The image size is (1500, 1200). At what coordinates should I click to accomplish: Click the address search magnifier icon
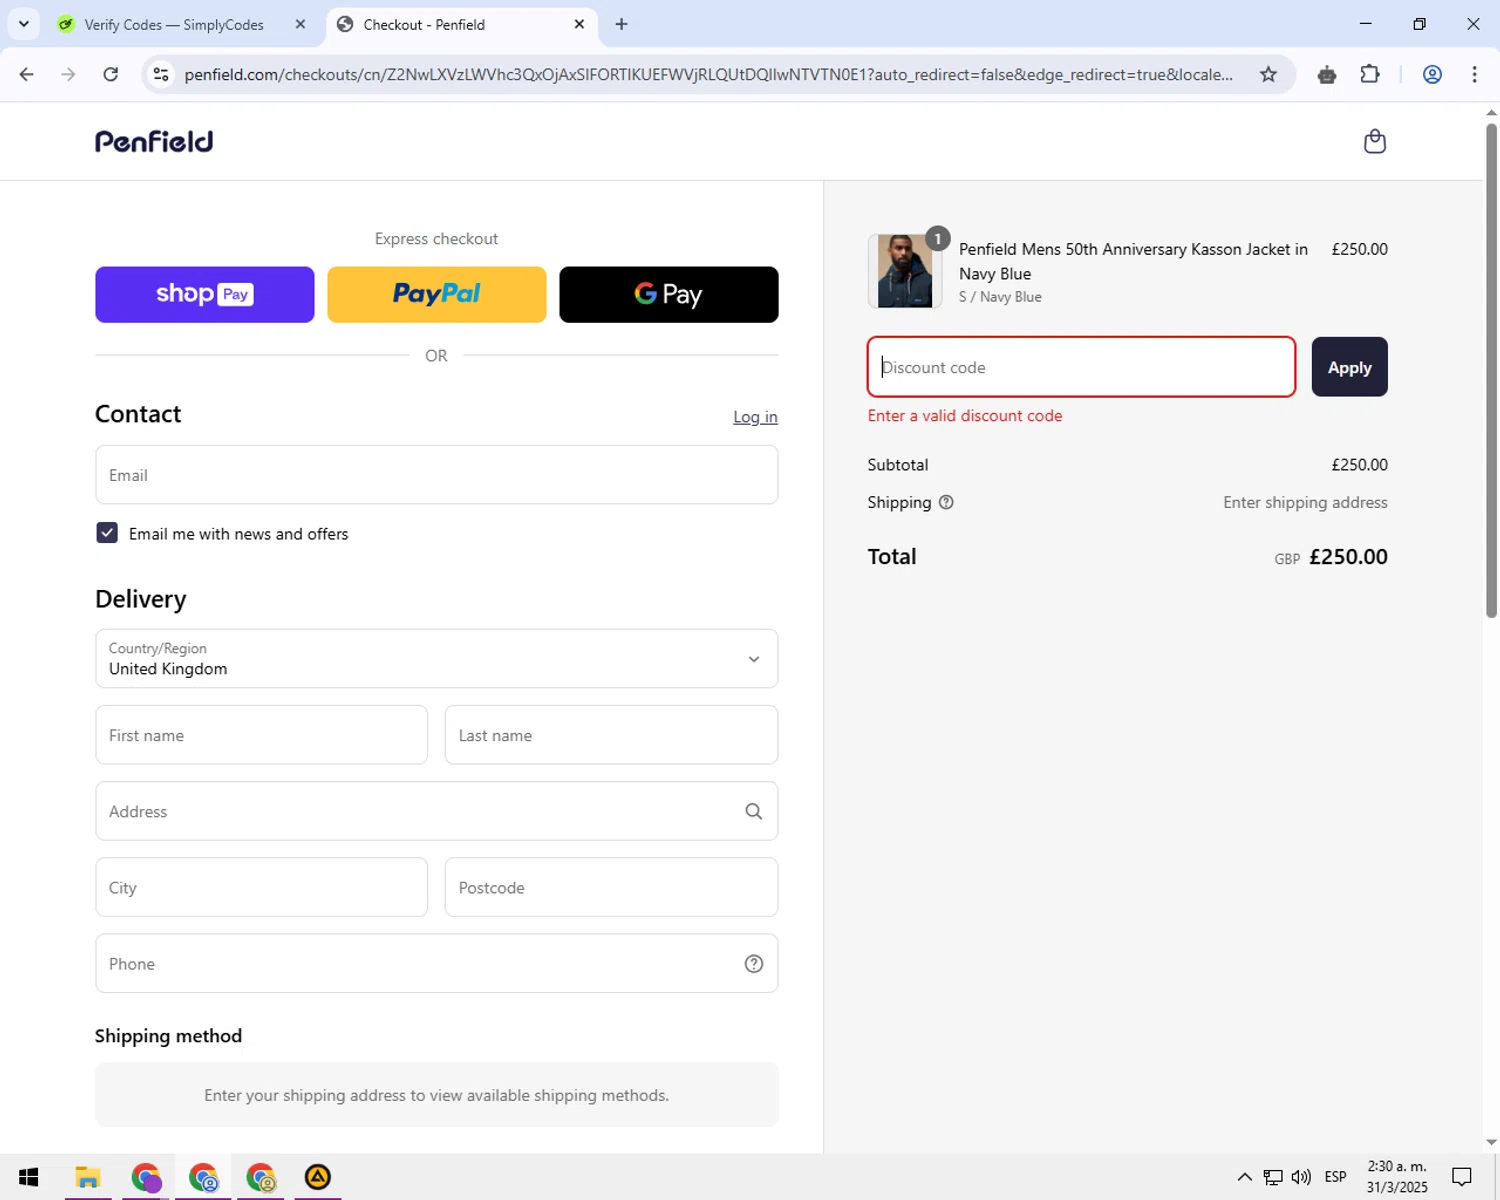(754, 811)
